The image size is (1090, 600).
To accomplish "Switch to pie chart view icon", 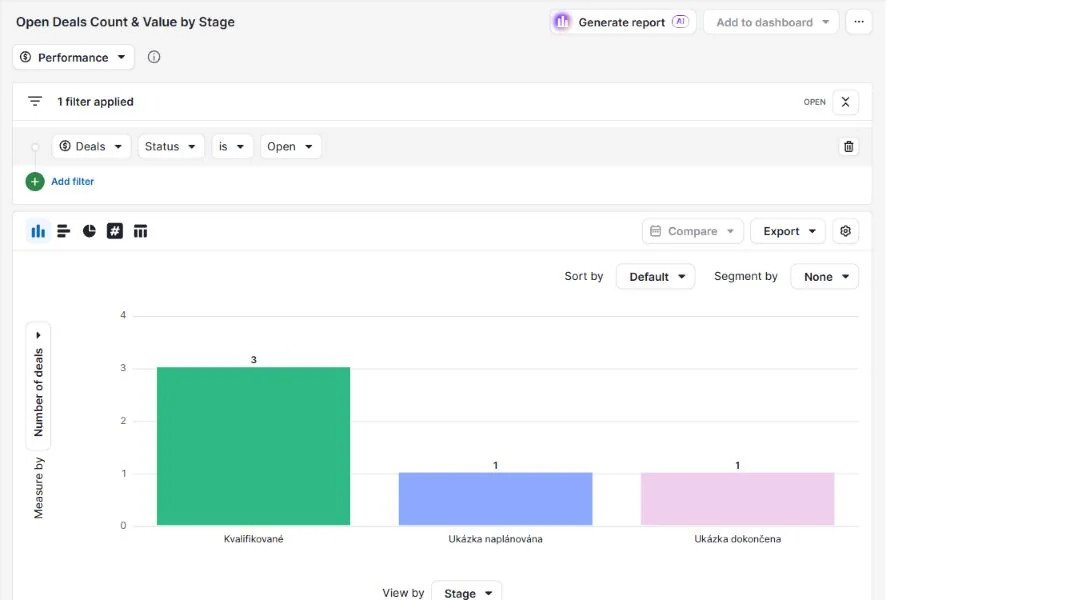I will (89, 231).
